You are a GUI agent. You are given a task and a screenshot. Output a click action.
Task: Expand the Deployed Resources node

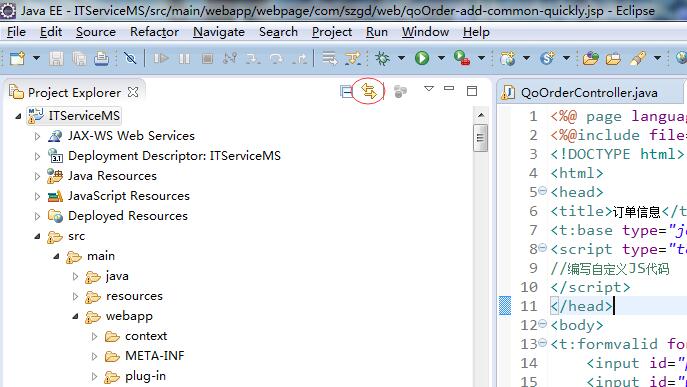pyautogui.click(x=37, y=216)
